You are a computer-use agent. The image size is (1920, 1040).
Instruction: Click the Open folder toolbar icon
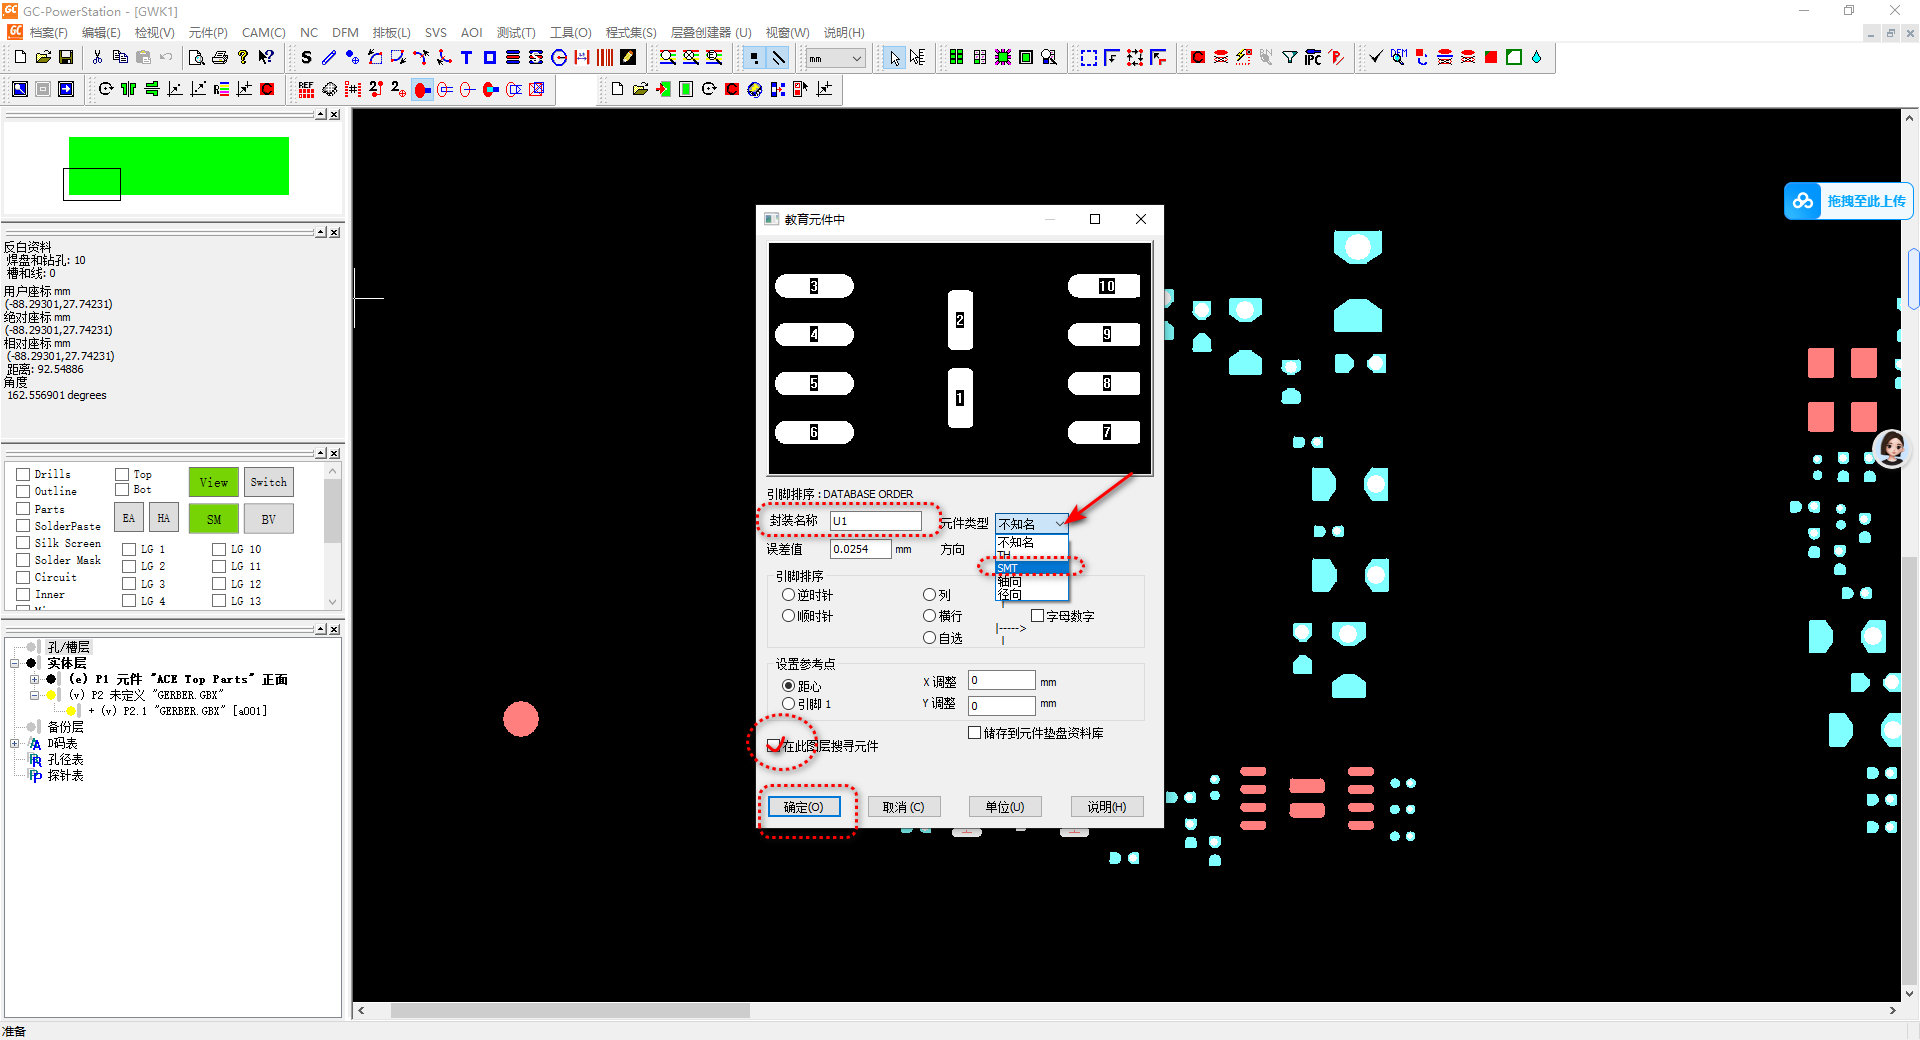tap(43, 58)
